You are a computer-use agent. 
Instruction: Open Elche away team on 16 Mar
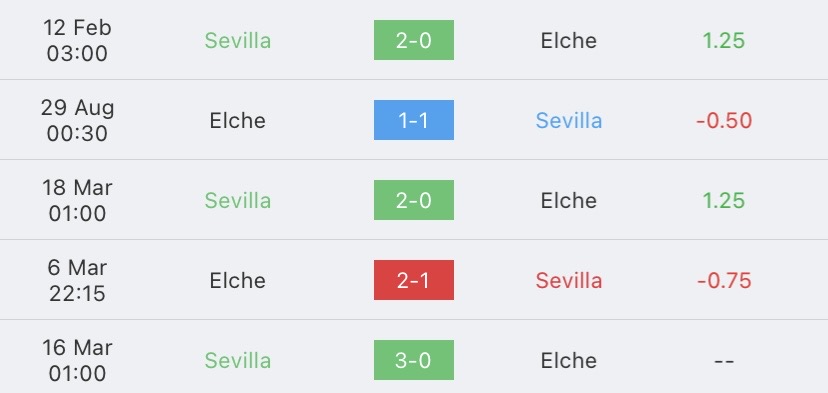pos(569,361)
